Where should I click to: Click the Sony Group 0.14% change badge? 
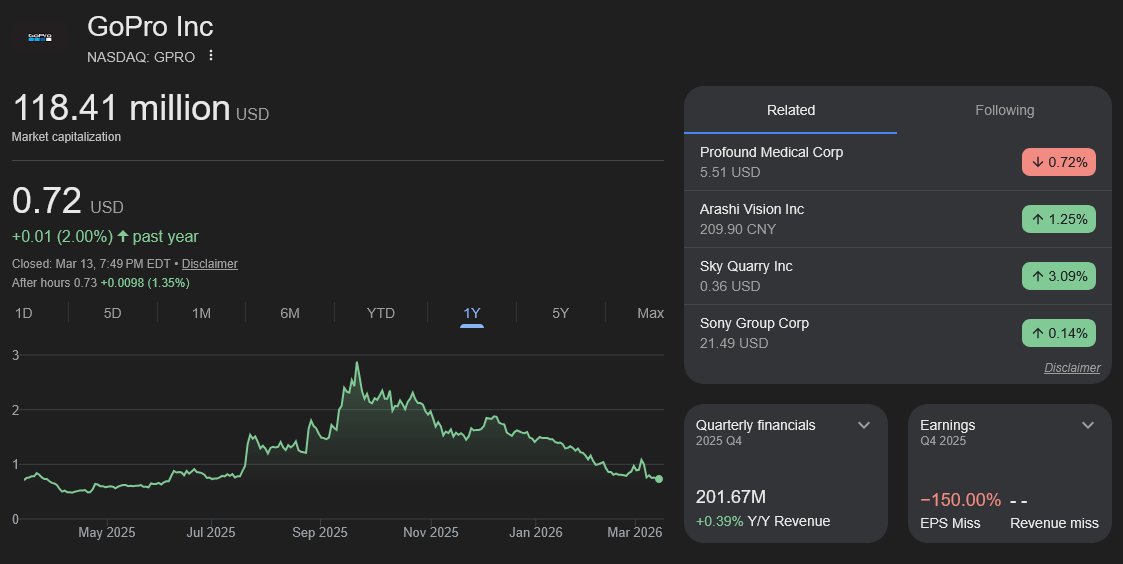(1059, 333)
